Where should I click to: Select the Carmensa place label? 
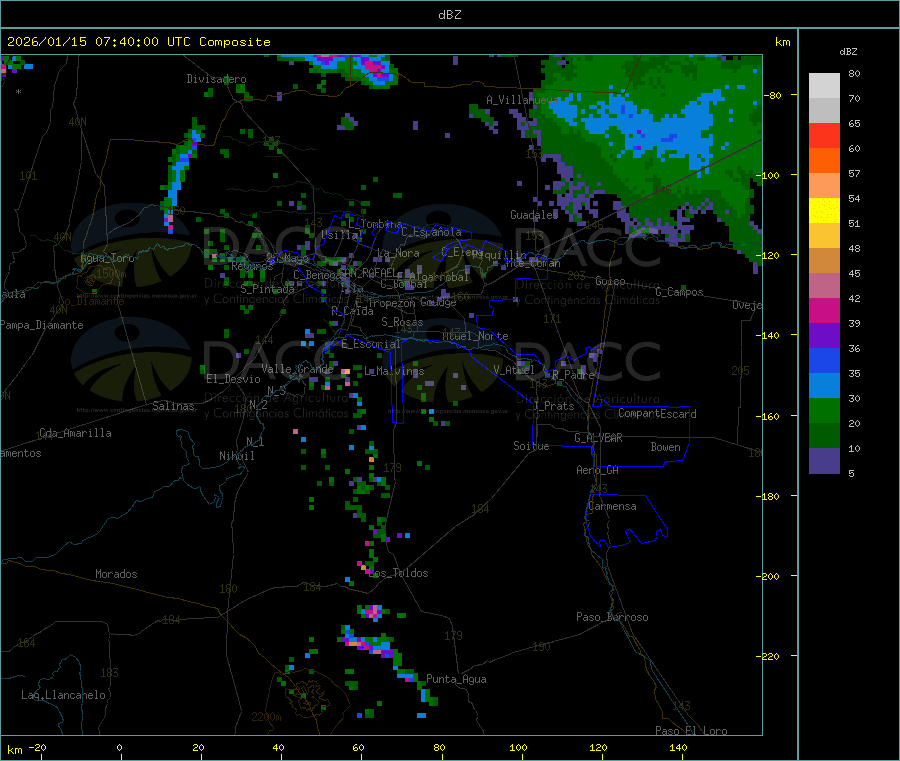click(x=612, y=506)
